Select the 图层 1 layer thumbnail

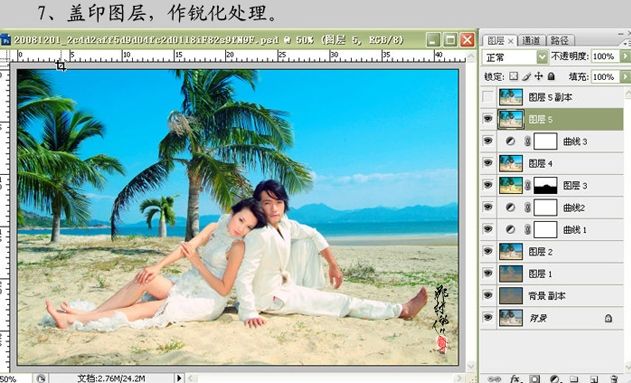point(511,274)
